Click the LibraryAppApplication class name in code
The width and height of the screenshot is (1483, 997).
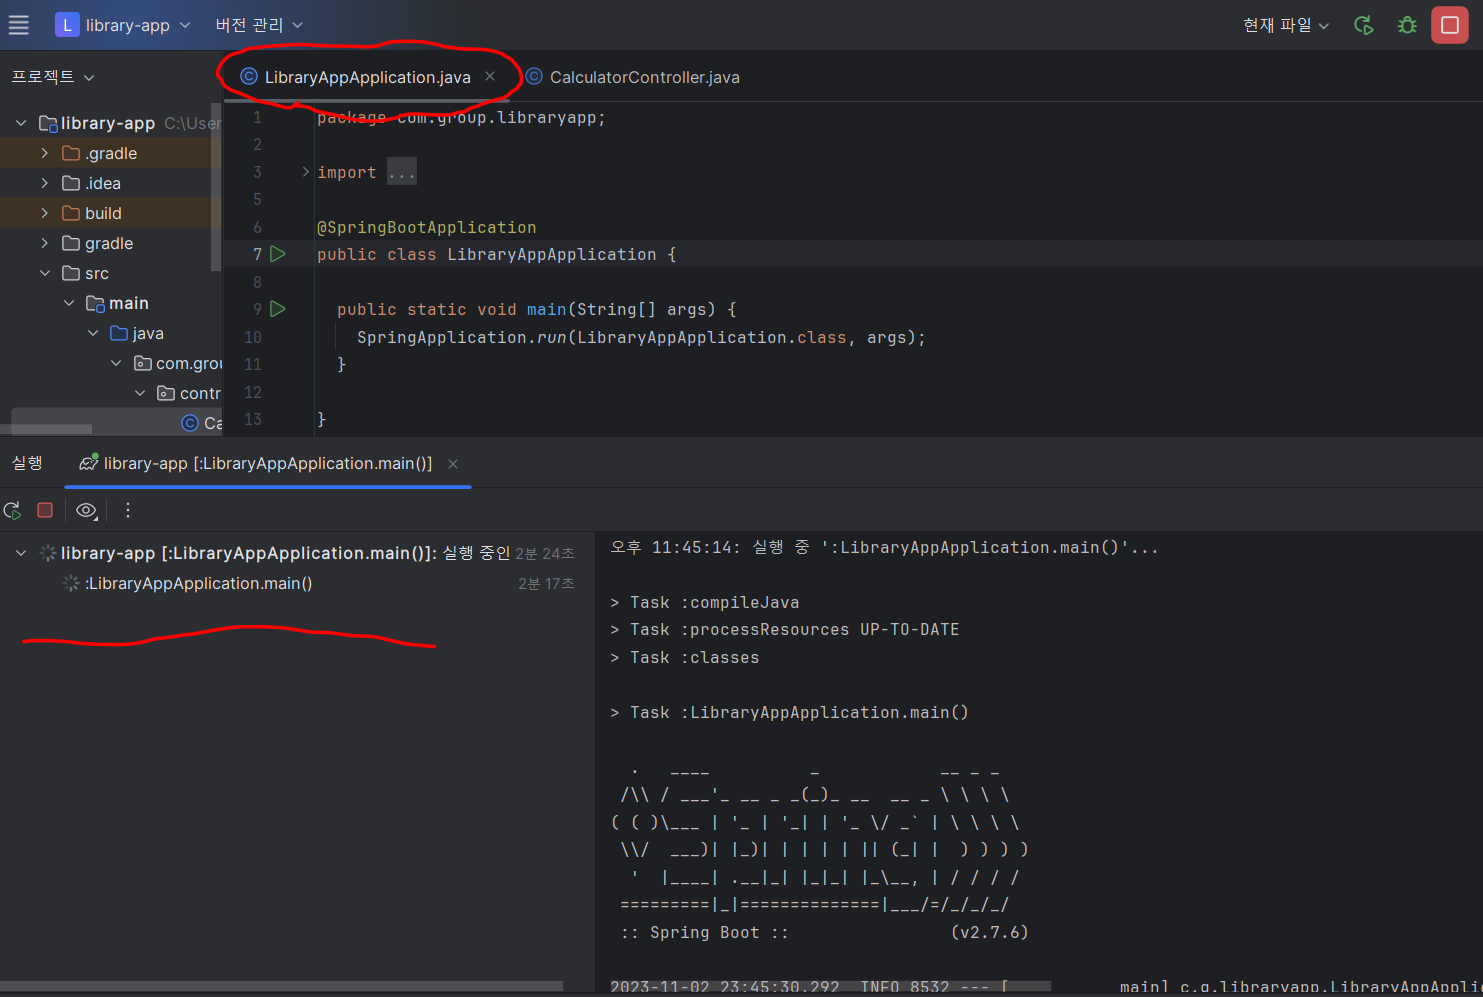[x=551, y=254]
